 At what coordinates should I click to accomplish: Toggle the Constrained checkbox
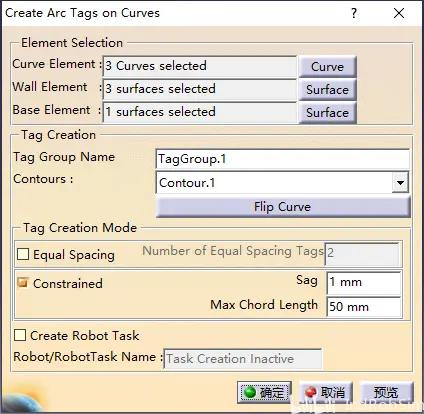pos(23,283)
